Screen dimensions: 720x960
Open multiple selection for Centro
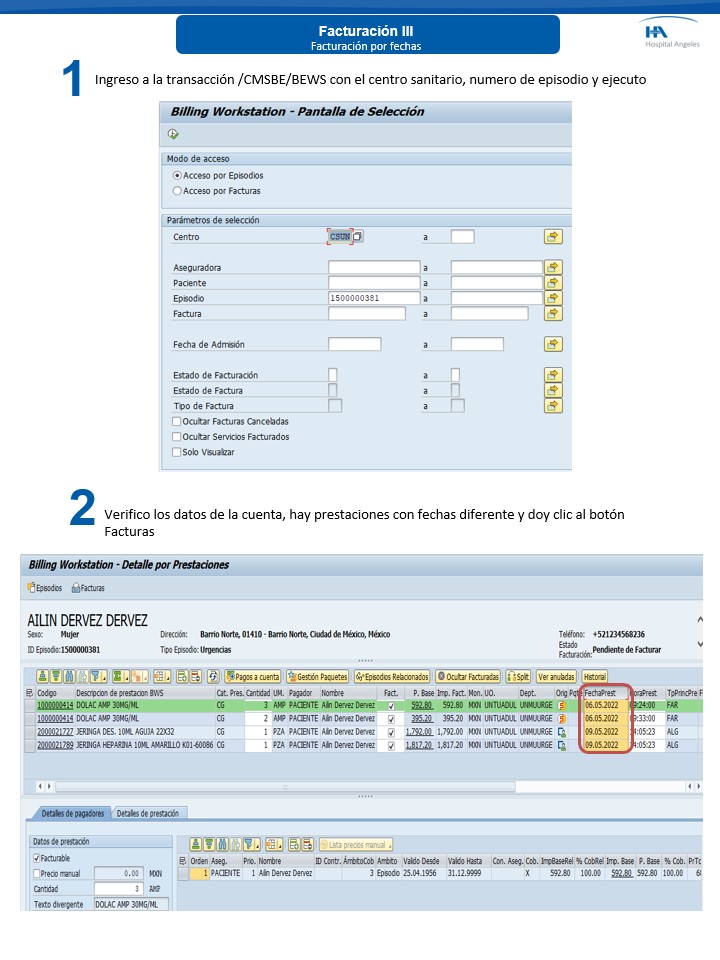[x=553, y=237]
